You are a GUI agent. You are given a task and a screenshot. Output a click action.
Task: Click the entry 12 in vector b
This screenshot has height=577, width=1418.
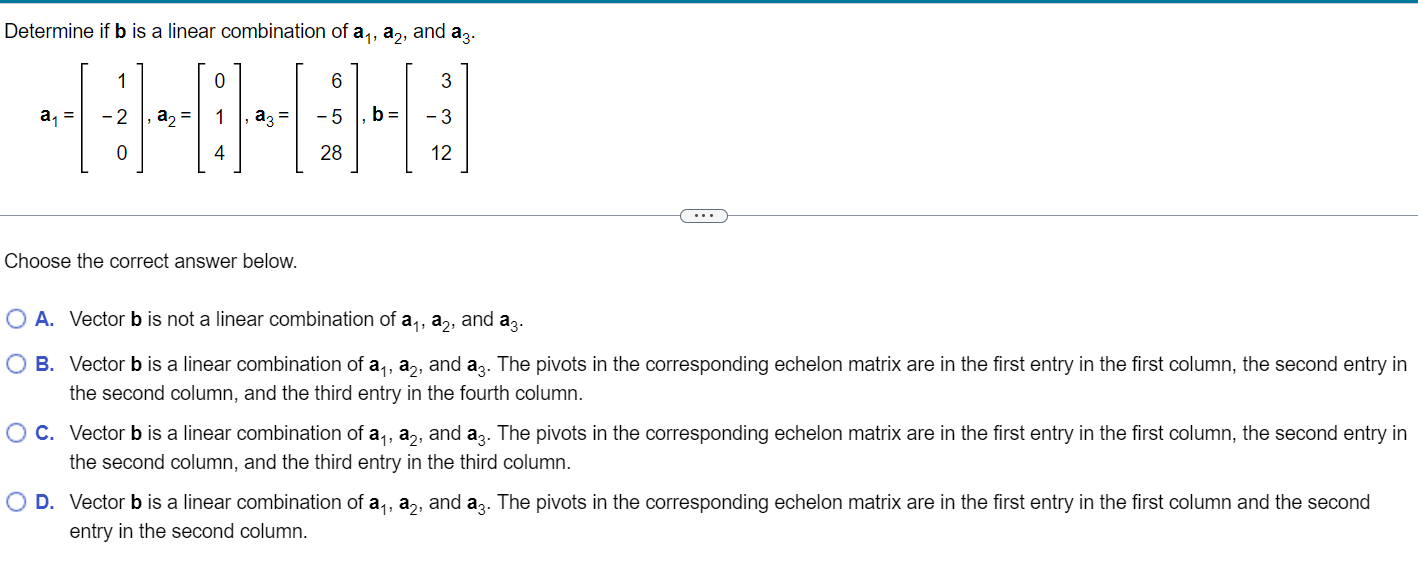(442, 155)
